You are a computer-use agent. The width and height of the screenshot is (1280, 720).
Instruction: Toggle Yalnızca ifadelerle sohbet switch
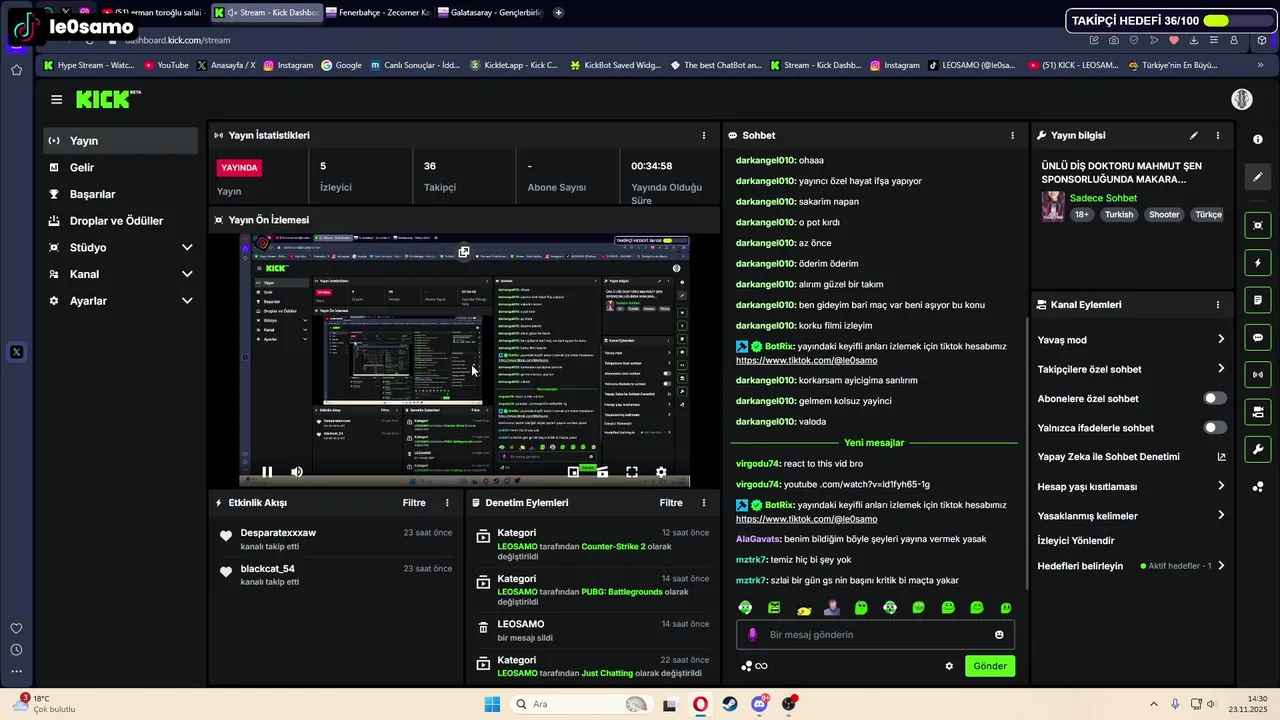1214,427
